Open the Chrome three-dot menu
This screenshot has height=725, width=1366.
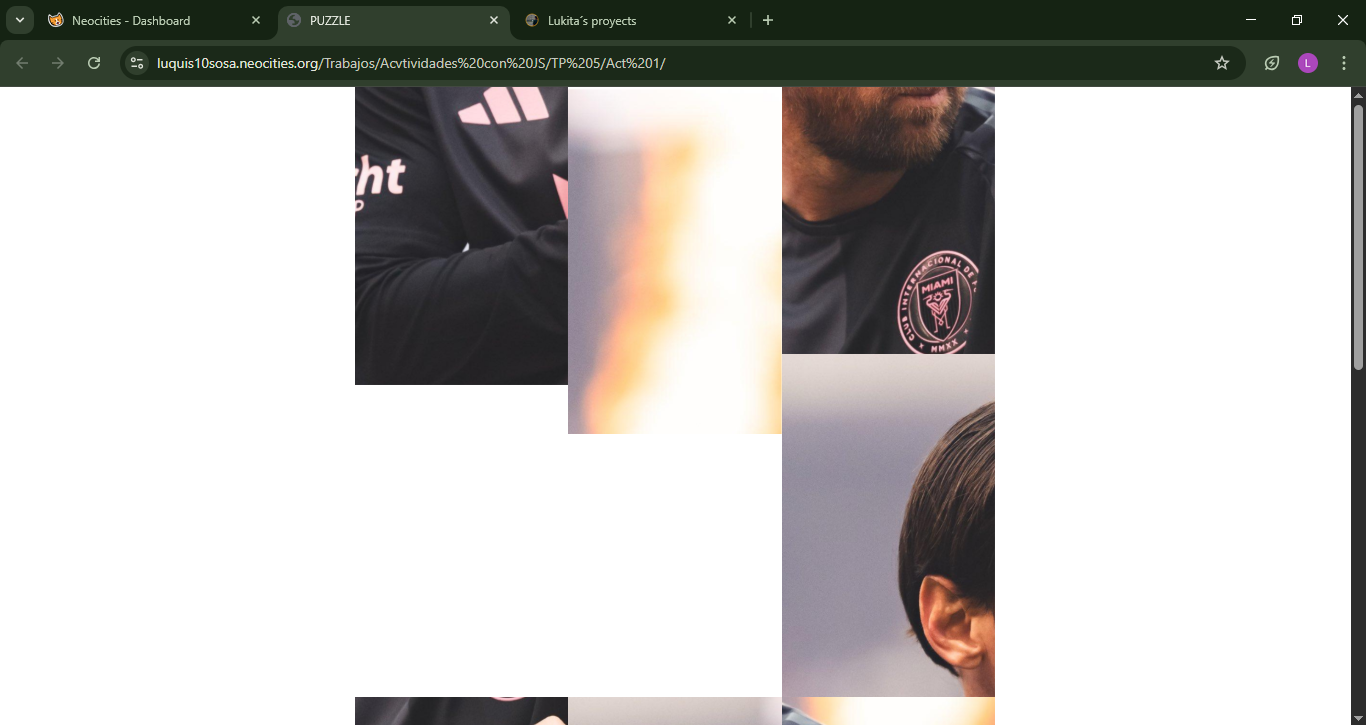[x=1344, y=63]
